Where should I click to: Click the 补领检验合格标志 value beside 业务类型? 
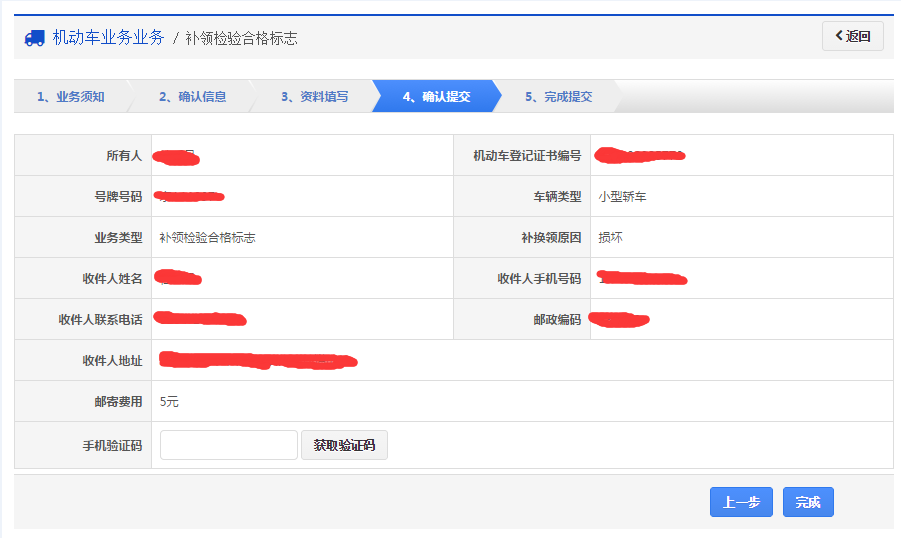(207, 238)
